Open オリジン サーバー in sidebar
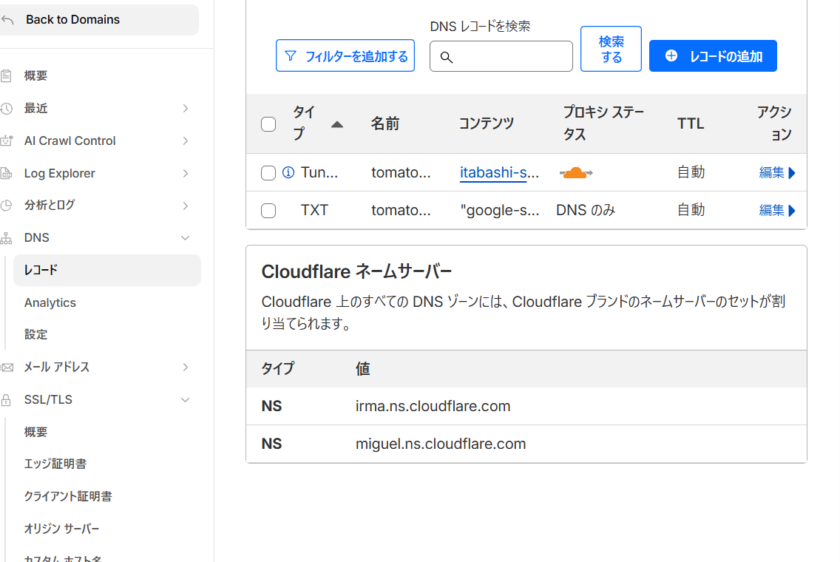 coord(62,529)
